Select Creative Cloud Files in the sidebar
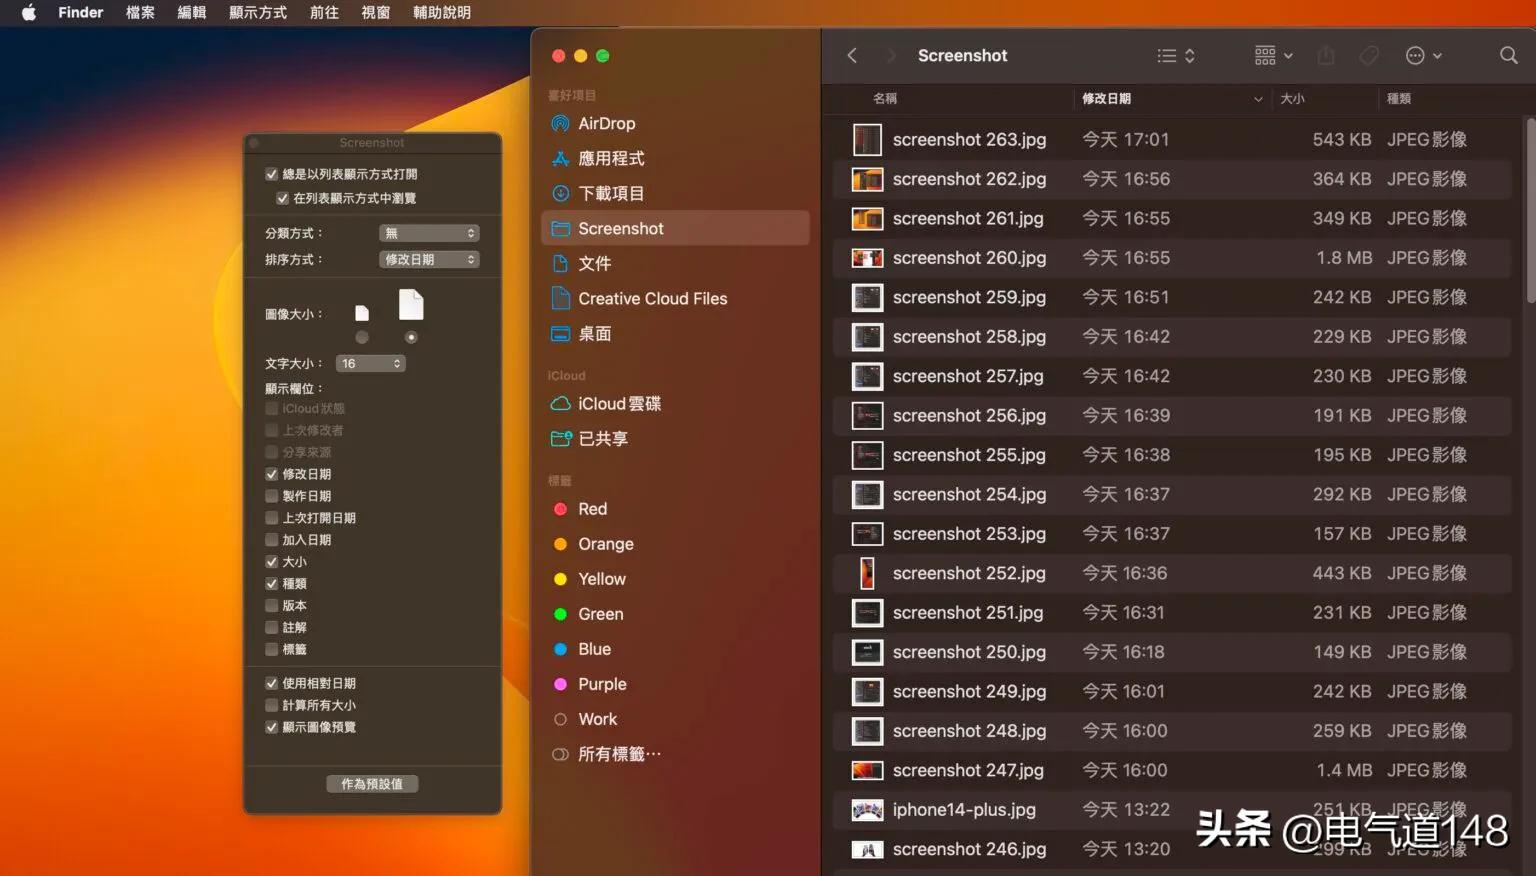Viewport: 1536px width, 876px height. point(651,298)
